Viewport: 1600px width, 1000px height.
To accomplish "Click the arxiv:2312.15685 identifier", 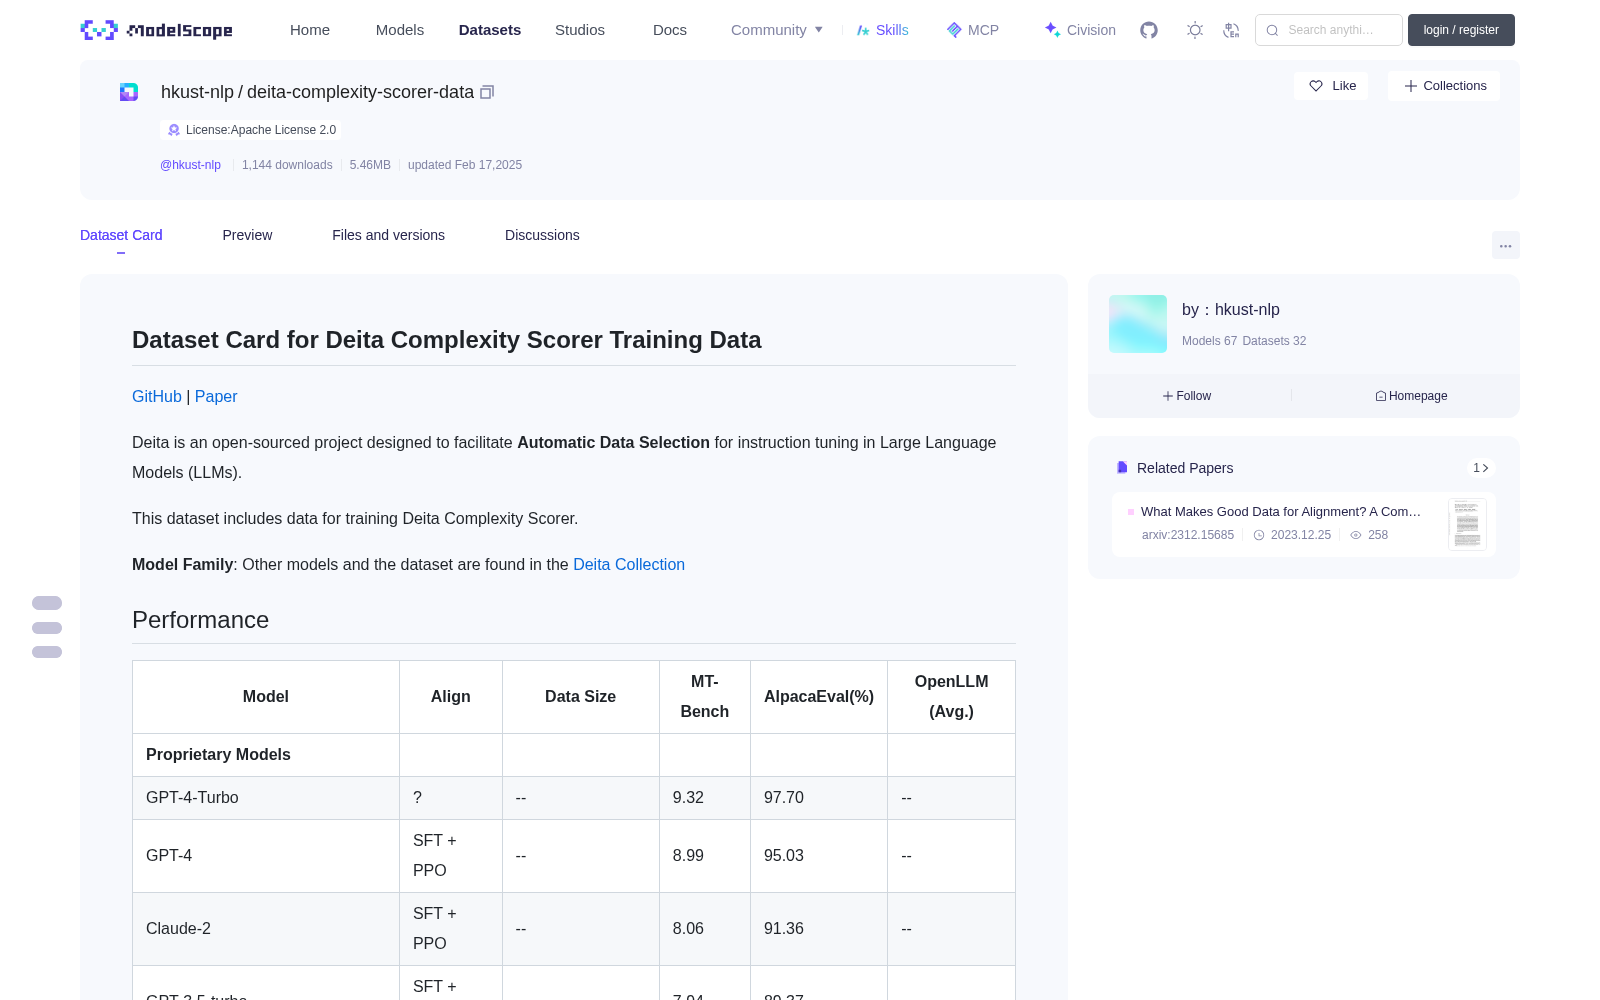I will [1188, 535].
